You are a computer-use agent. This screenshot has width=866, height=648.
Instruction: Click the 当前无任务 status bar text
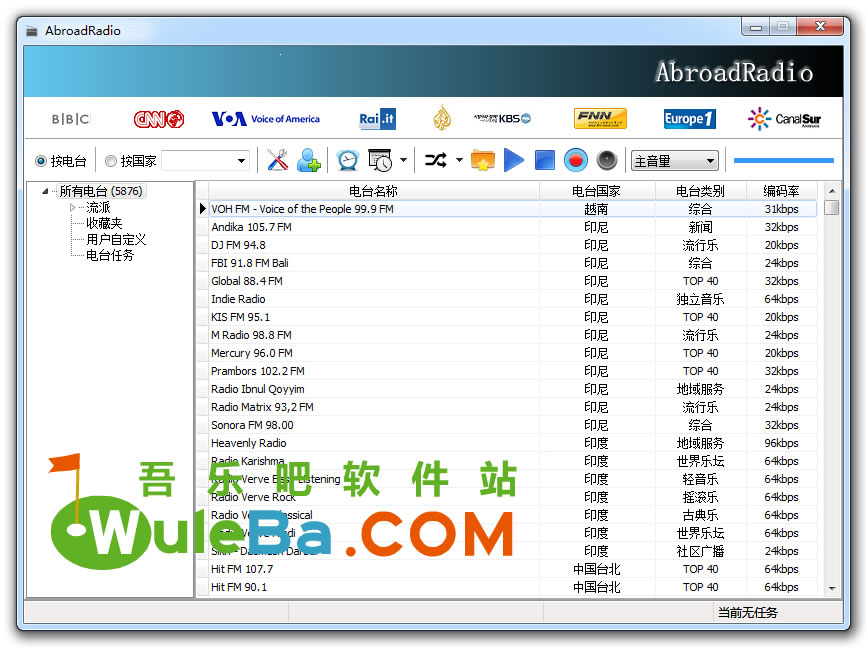point(747,613)
